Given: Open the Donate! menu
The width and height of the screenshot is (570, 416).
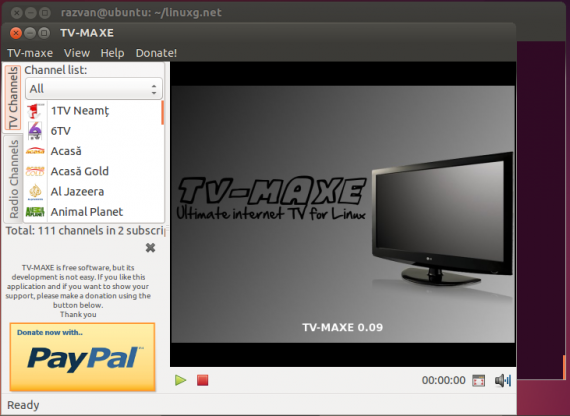Looking at the screenshot, I should pos(156,53).
